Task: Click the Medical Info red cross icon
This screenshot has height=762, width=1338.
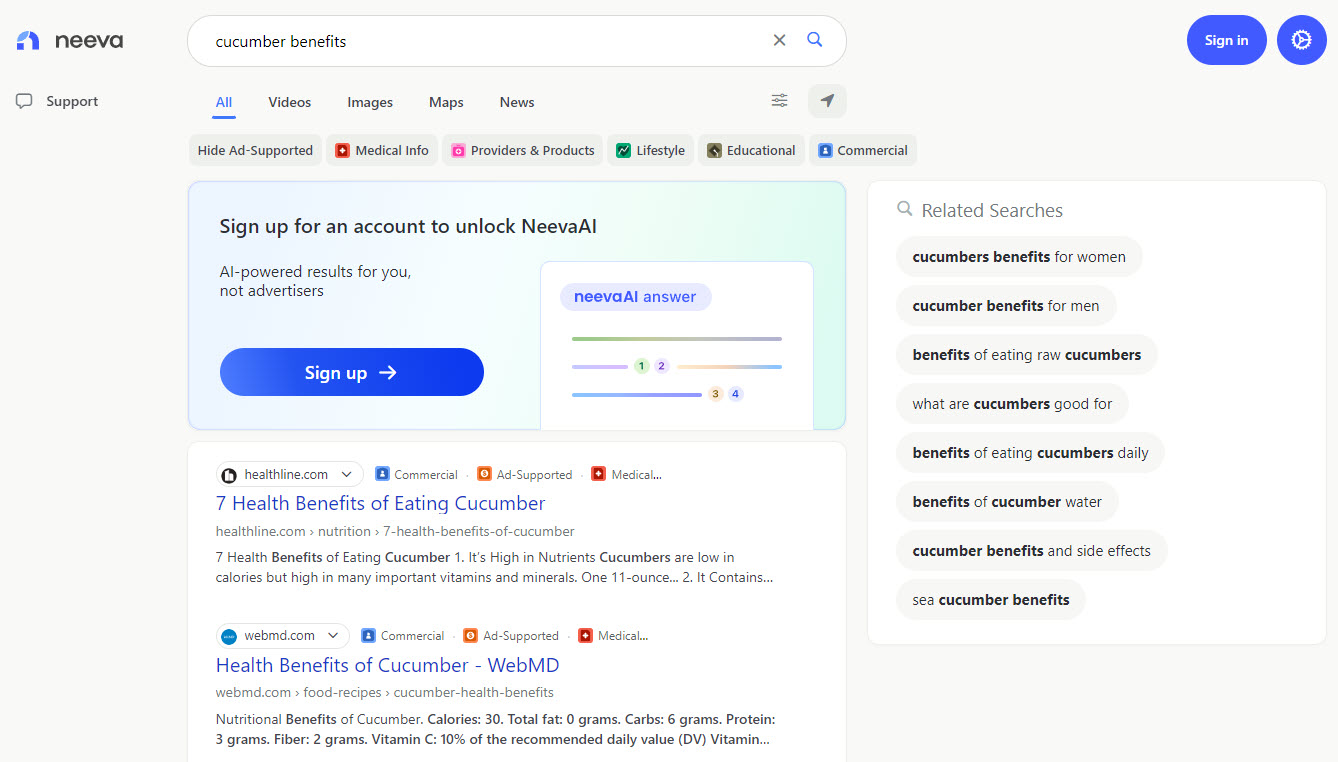Action: (x=342, y=150)
